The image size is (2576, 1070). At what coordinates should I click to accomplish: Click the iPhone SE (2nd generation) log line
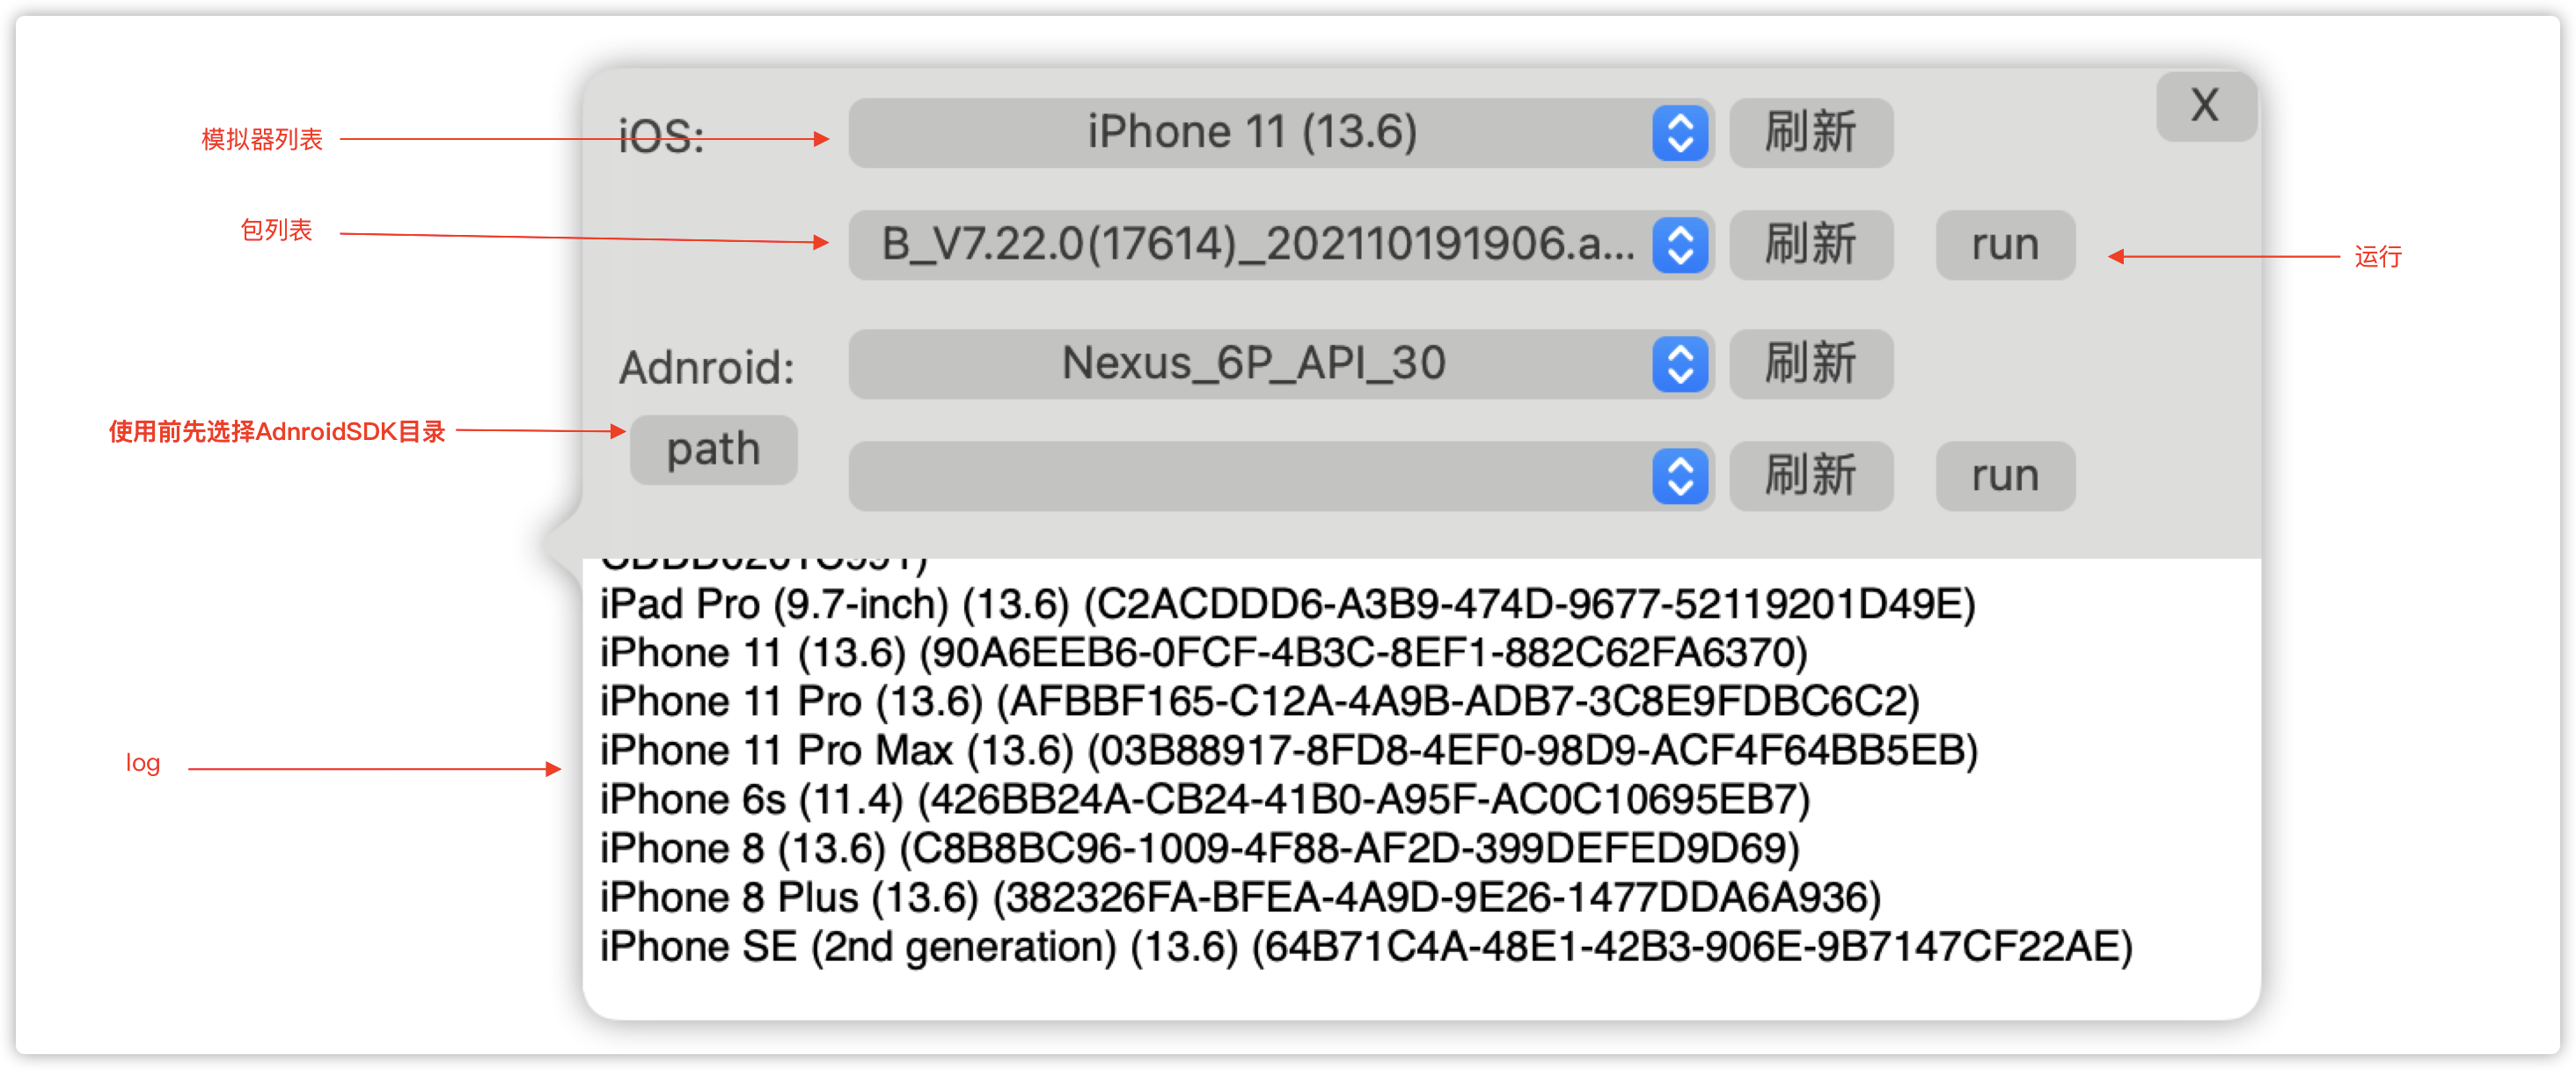(x=1366, y=946)
